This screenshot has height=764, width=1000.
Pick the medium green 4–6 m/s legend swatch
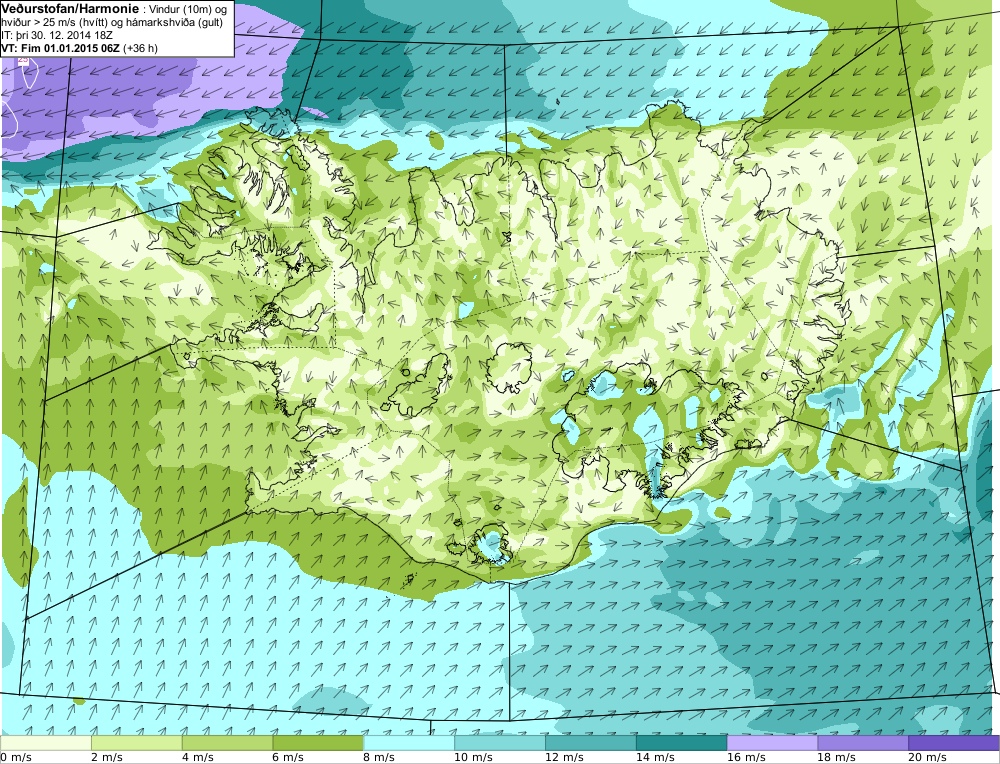coord(227,743)
